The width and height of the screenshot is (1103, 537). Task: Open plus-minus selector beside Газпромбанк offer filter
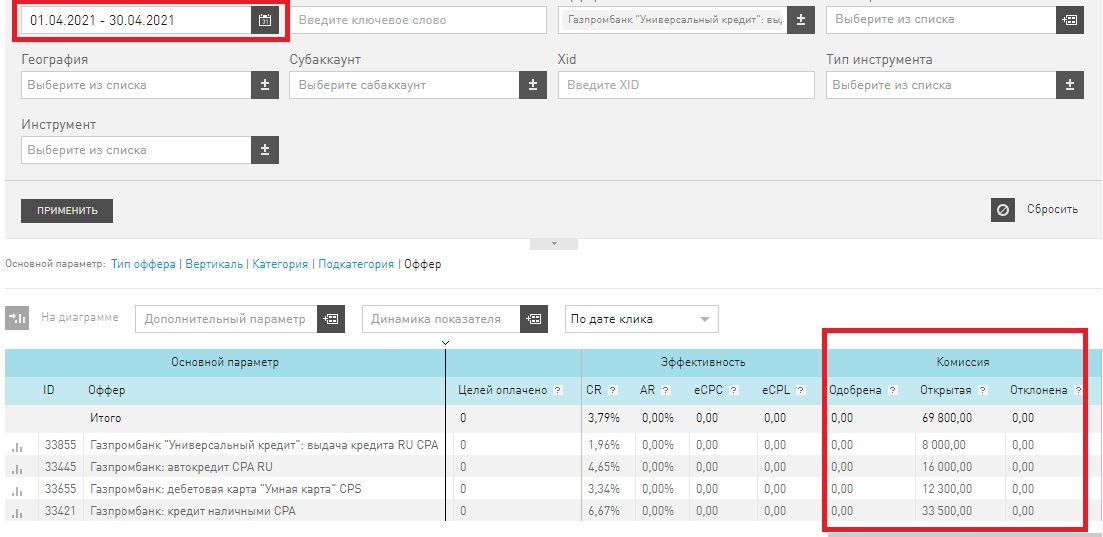801,20
